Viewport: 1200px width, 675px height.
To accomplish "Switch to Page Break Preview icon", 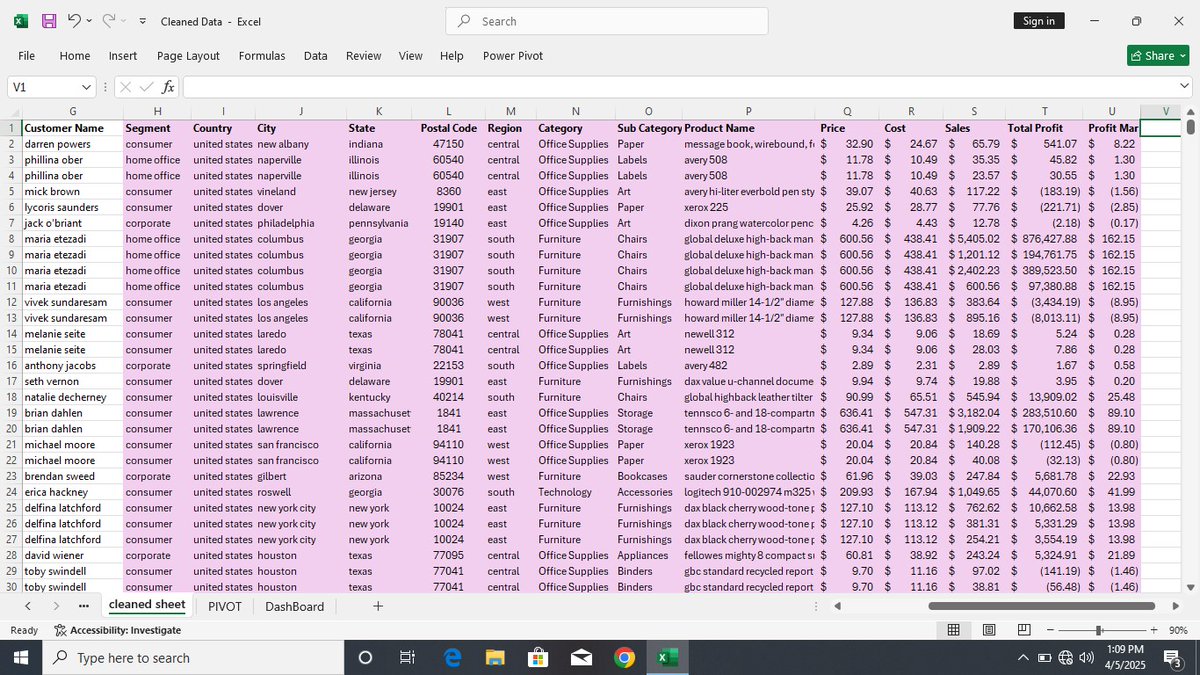I will [1023, 630].
